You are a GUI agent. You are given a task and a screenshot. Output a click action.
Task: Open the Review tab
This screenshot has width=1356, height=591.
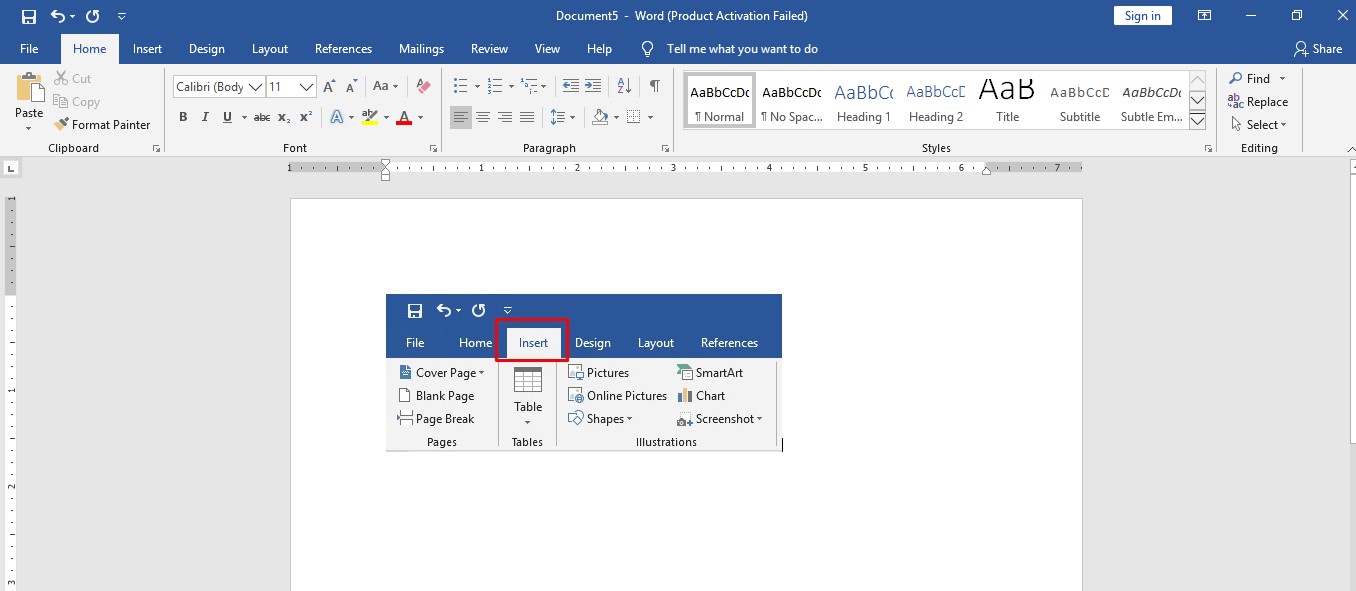(489, 49)
